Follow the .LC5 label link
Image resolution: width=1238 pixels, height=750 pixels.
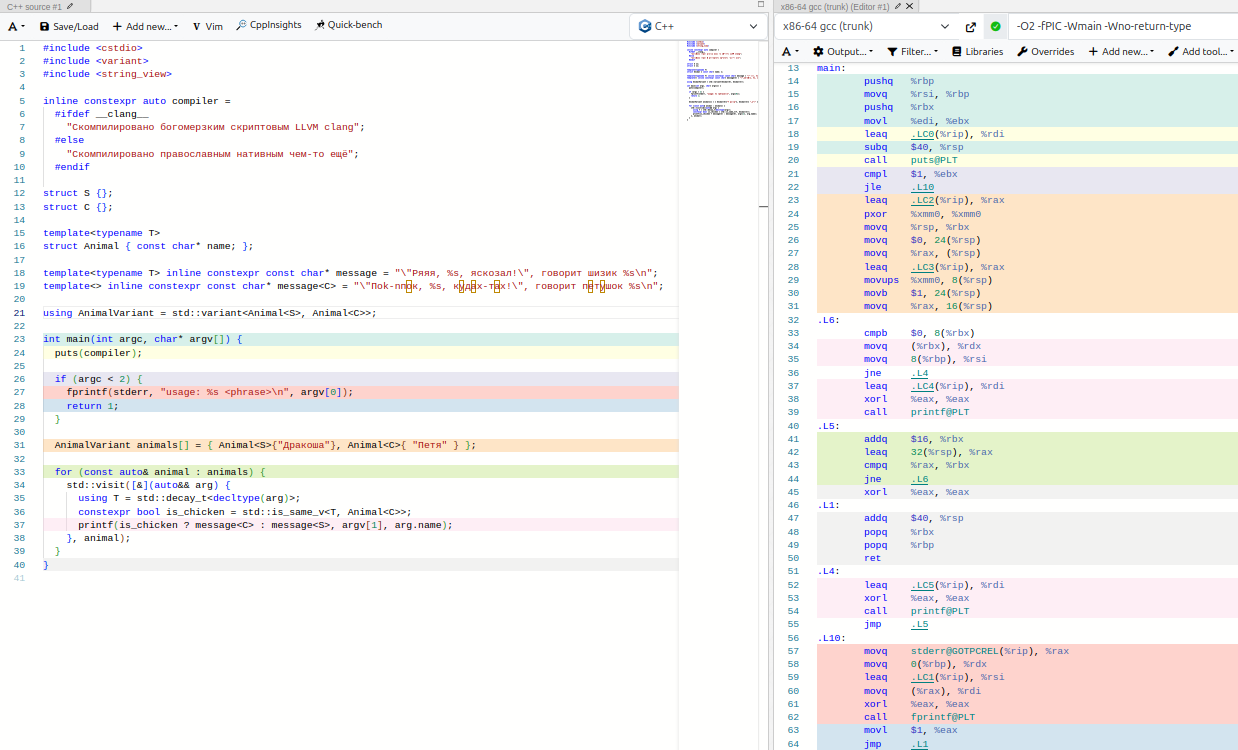click(x=922, y=585)
